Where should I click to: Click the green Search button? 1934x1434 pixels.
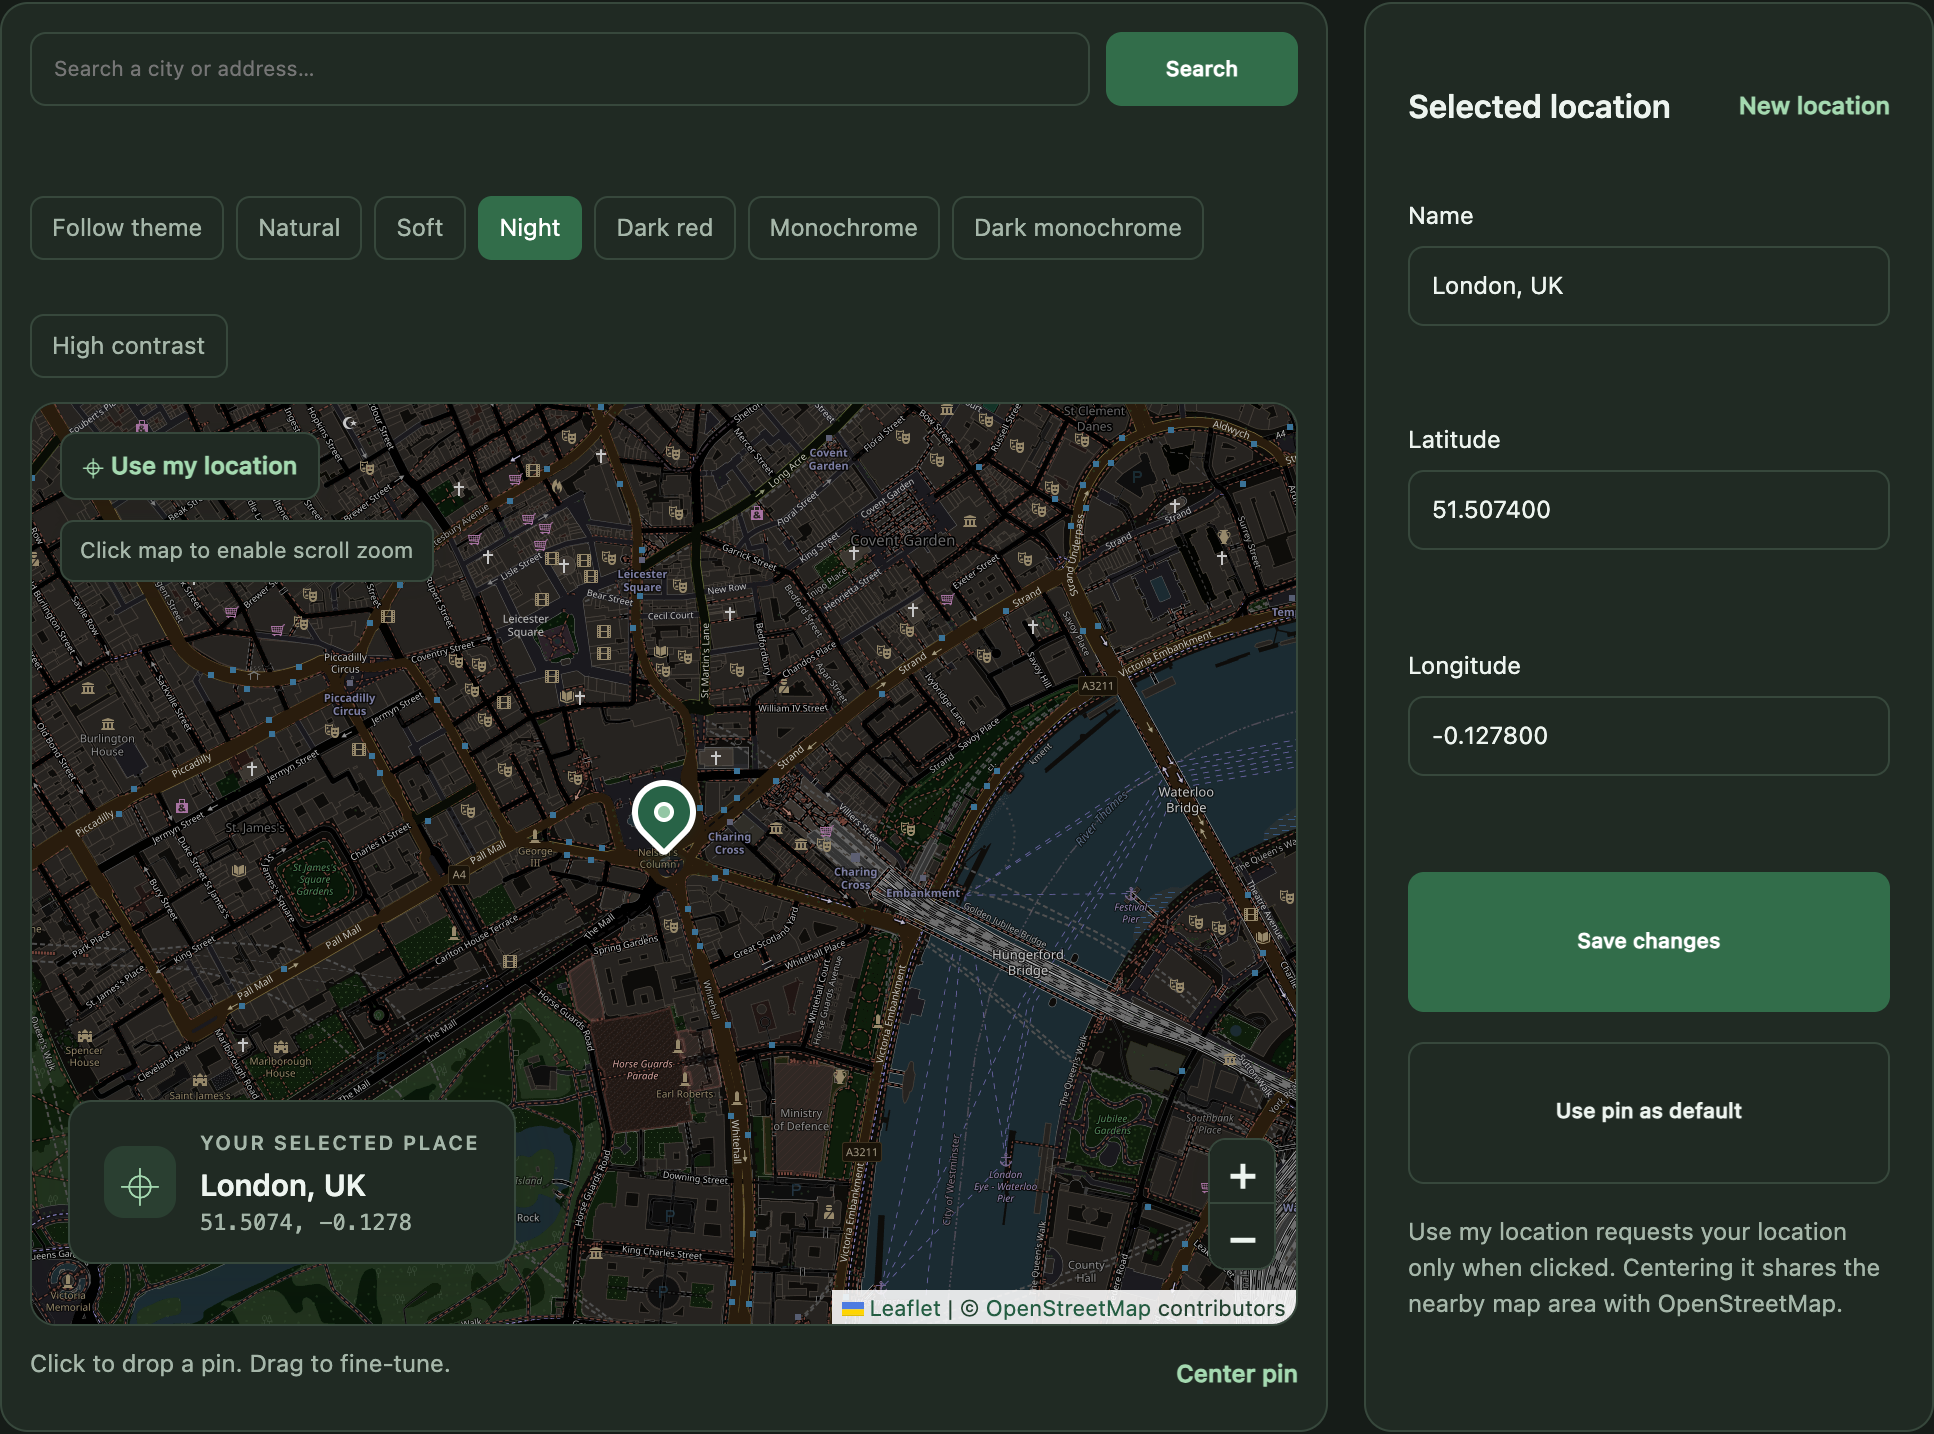1202,69
